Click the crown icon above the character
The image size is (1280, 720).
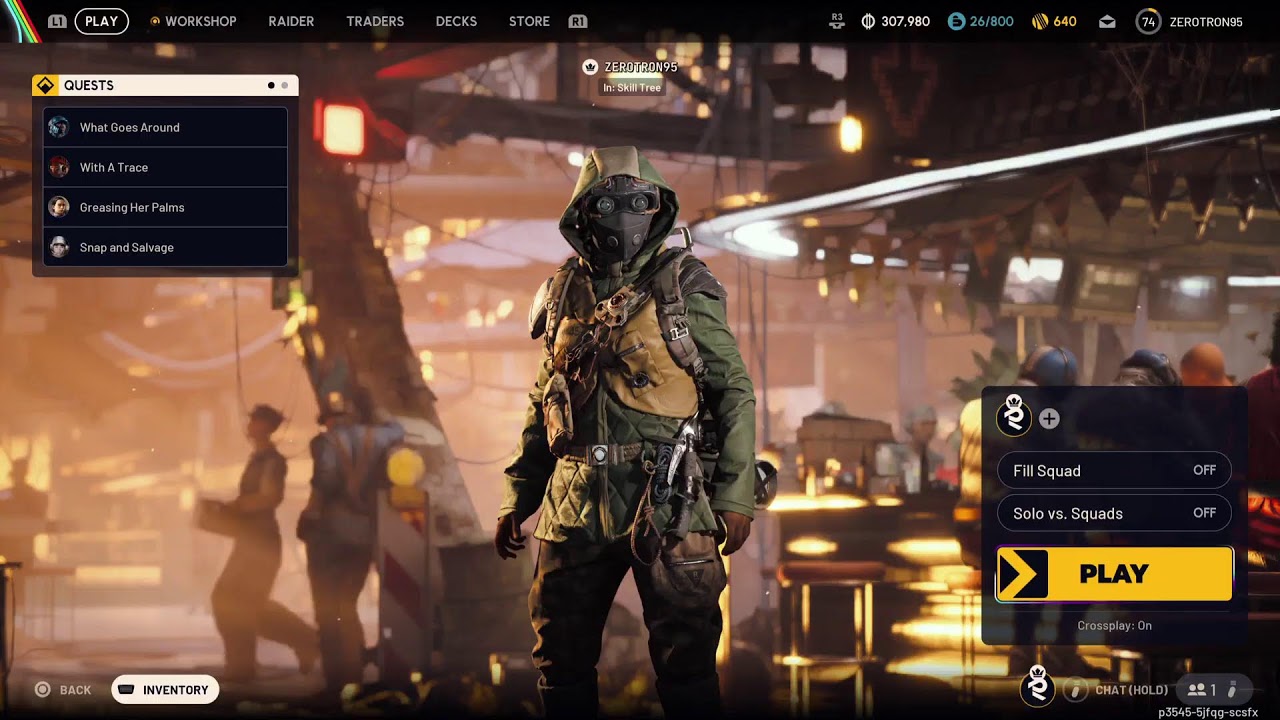click(590, 67)
